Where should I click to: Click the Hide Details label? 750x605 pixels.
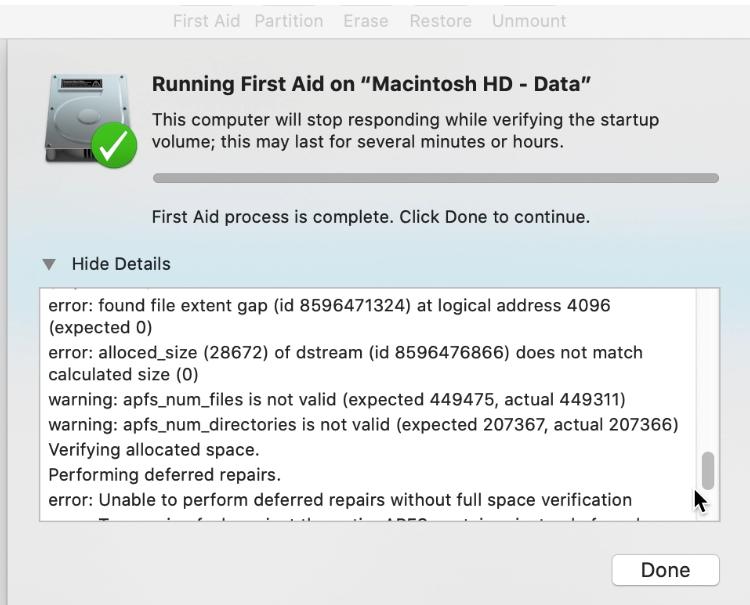[x=121, y=264]
